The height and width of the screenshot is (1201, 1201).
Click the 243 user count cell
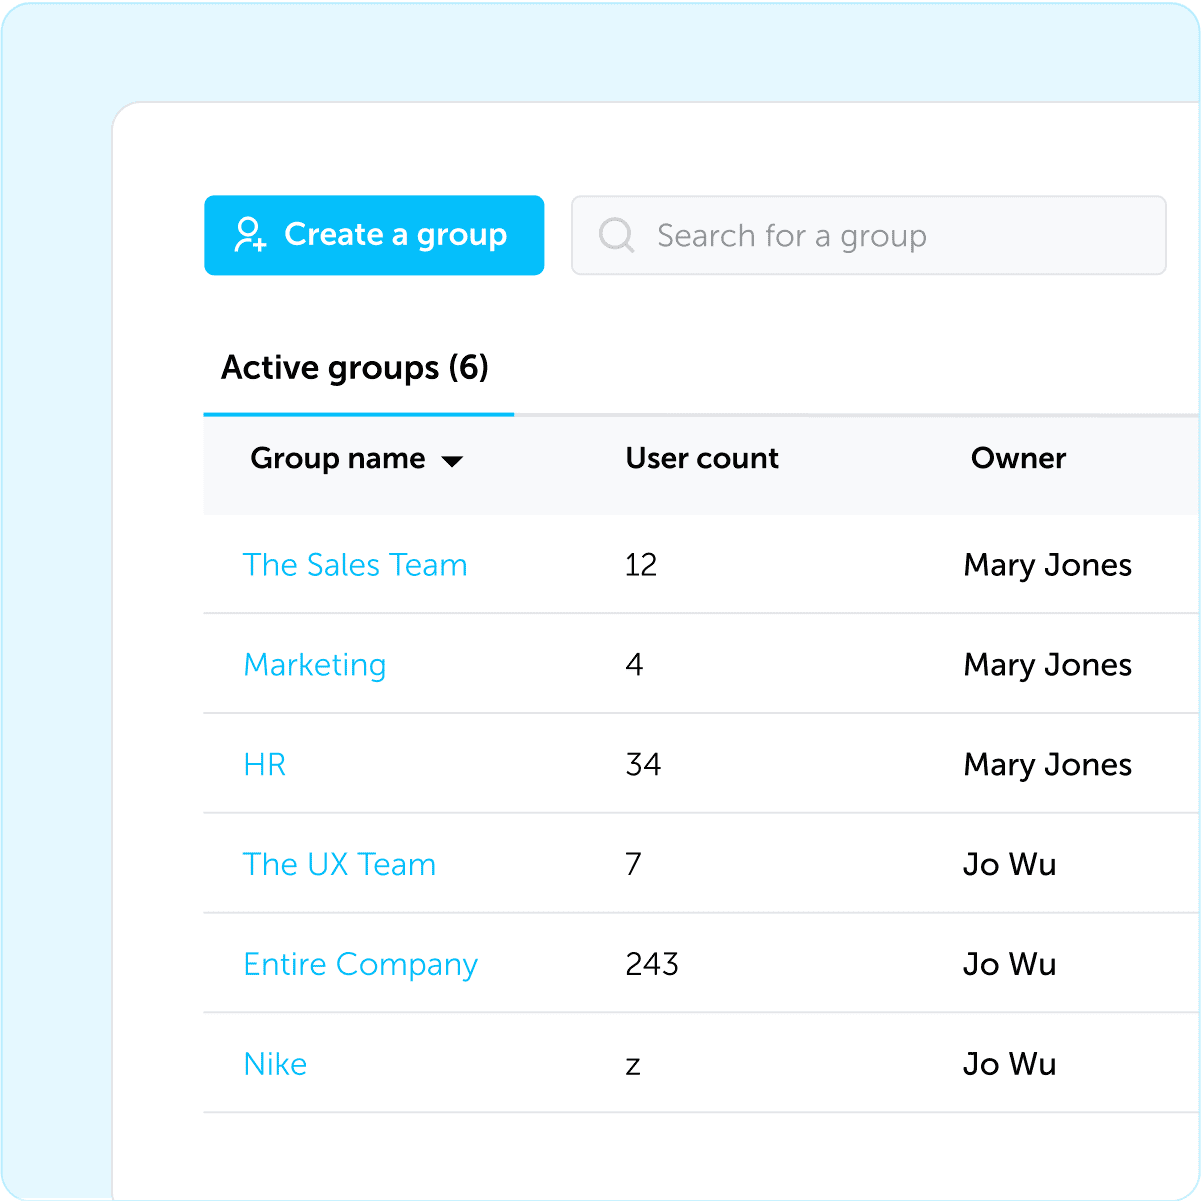652,965
